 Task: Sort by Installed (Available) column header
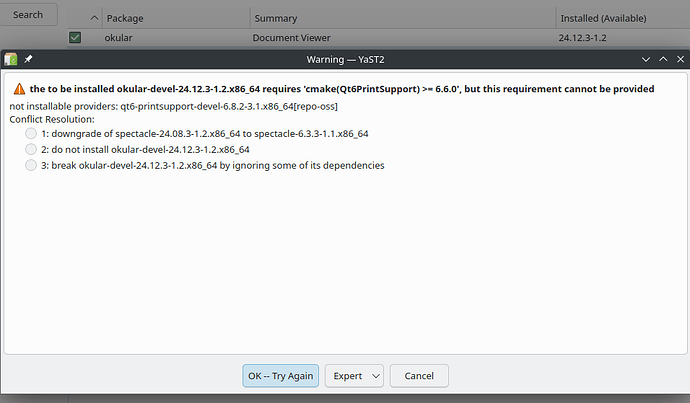click(x=623, y=18)
